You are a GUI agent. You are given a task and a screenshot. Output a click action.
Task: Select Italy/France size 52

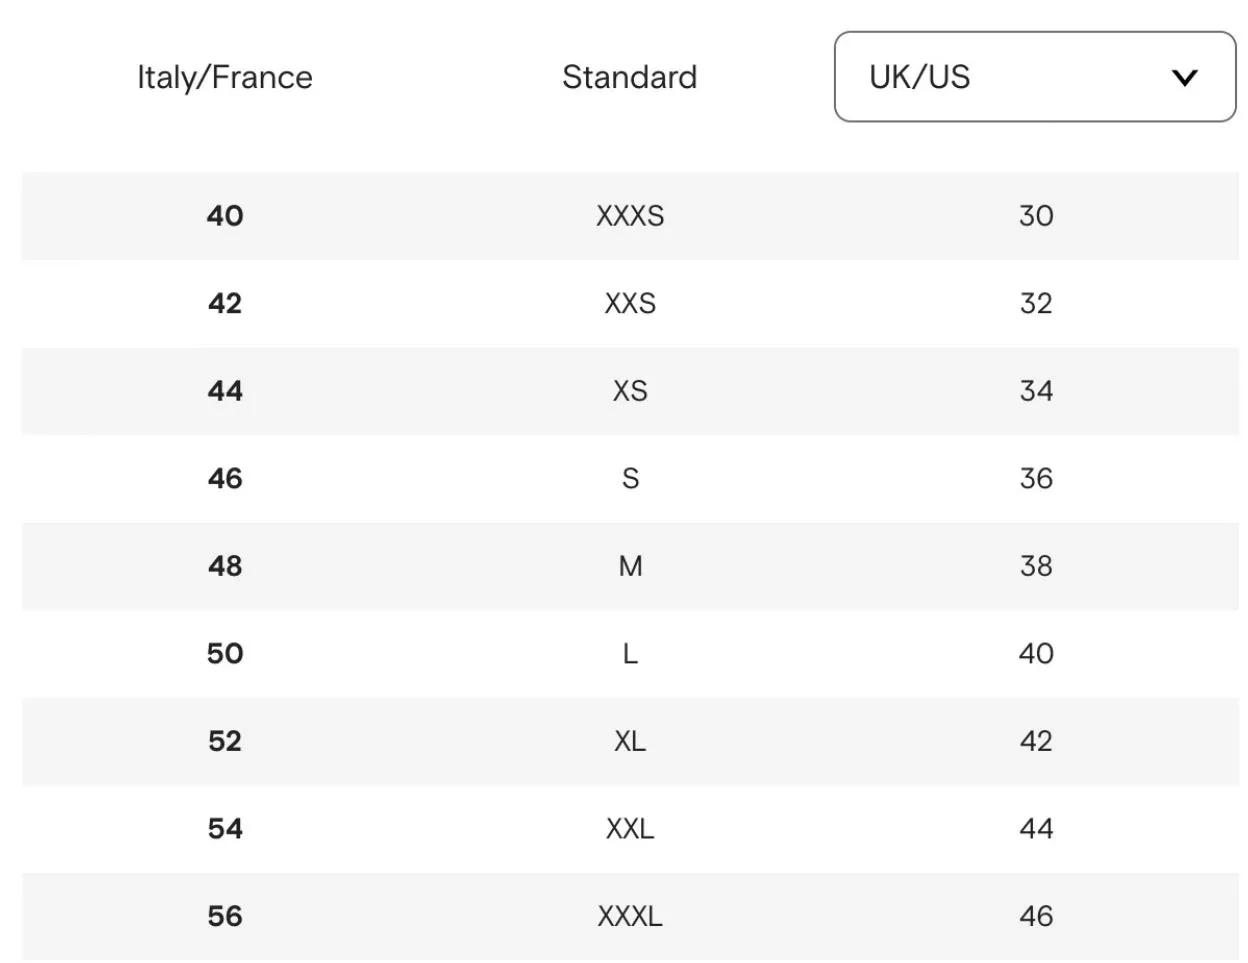(225, 741)
